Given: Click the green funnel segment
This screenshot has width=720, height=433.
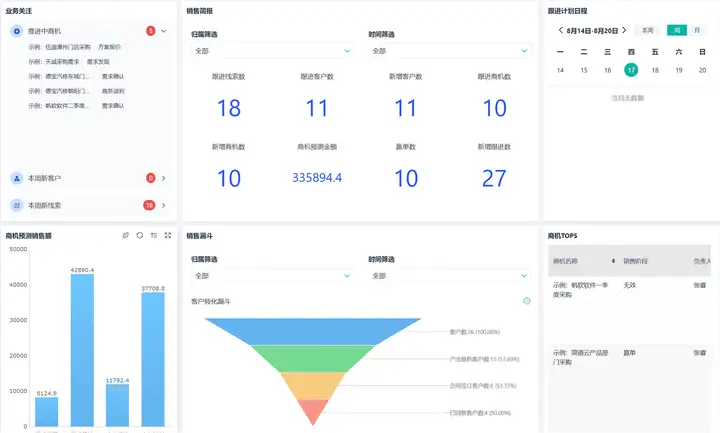Looking at the screenshot, I should 313,359.
